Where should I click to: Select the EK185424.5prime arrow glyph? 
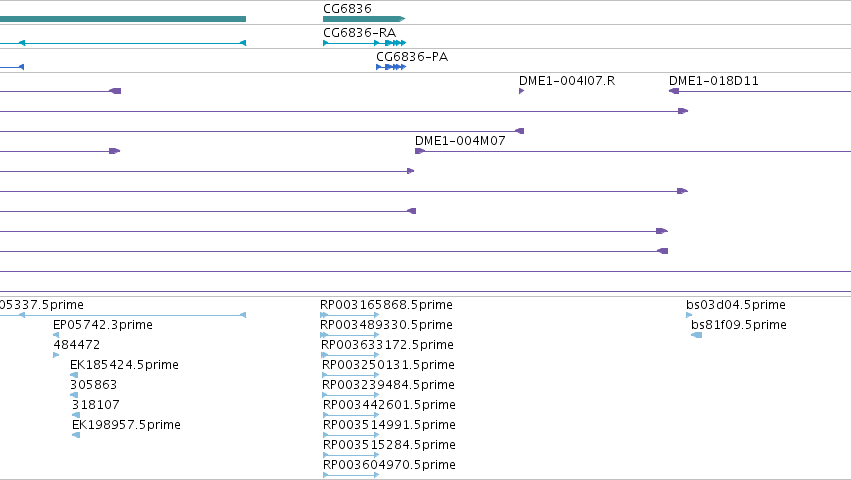[74, 375]
